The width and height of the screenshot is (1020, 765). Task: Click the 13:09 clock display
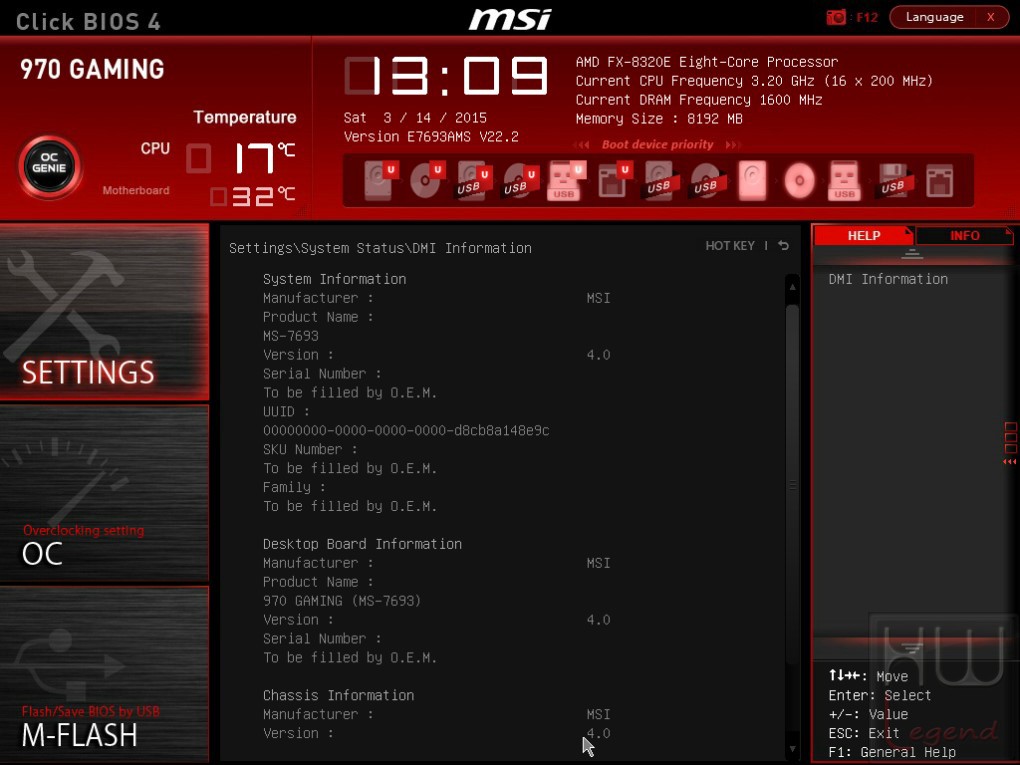(447, 76)
